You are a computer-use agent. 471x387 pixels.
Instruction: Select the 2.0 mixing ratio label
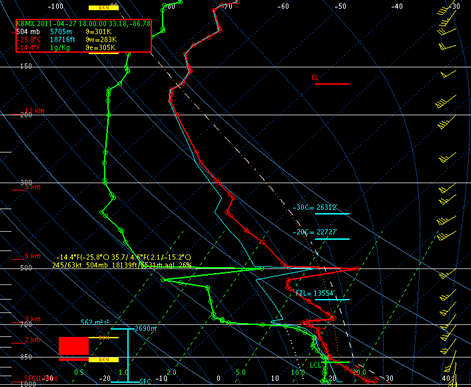point(171,372)
